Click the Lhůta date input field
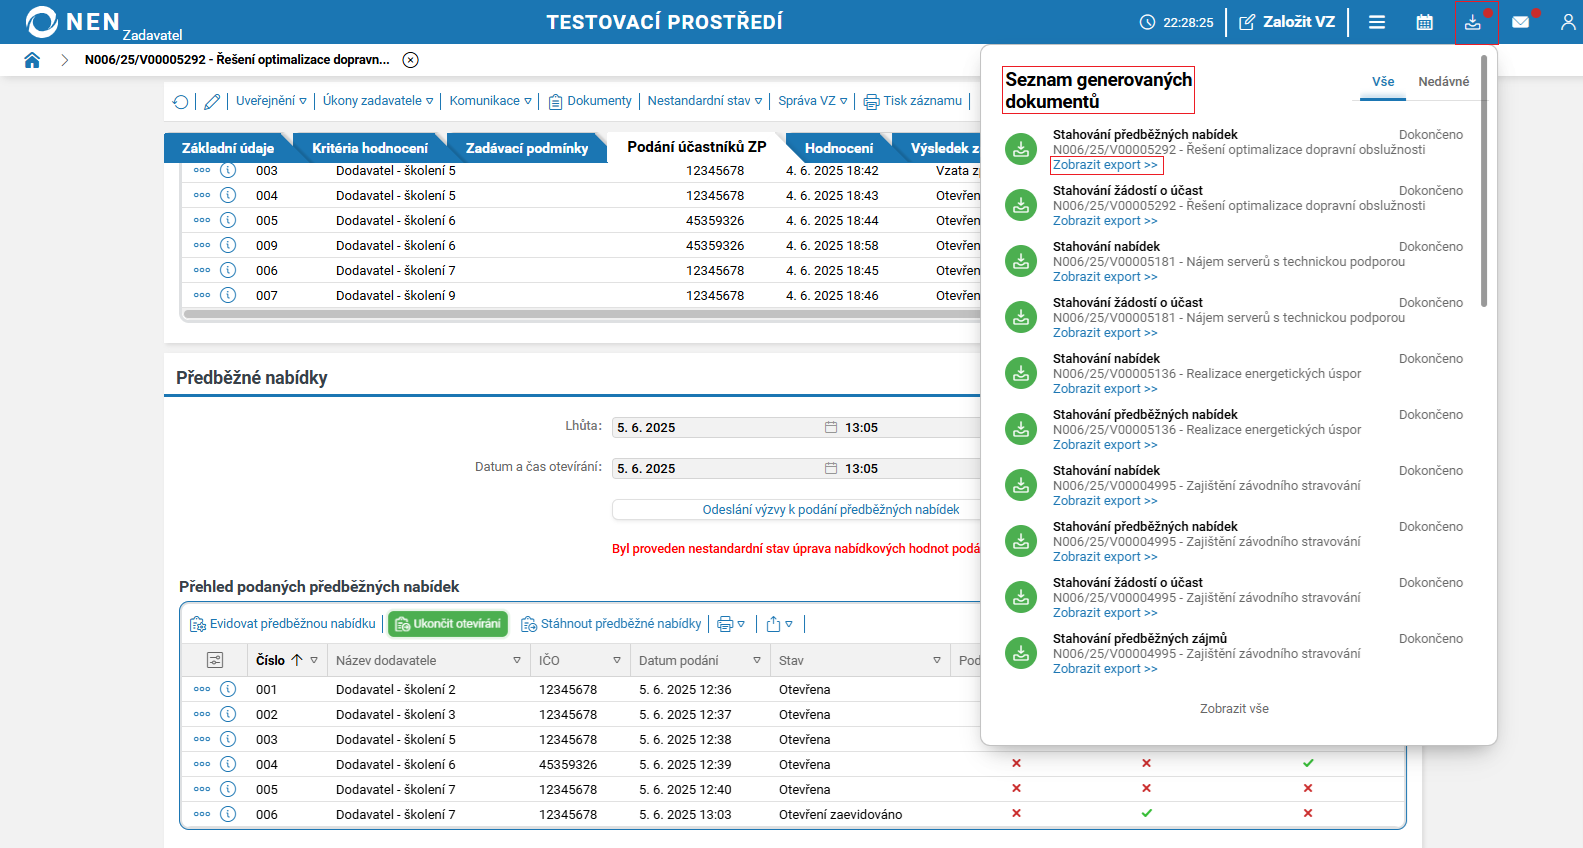This screenshot has height=848, width=1583. coord(716,428)
